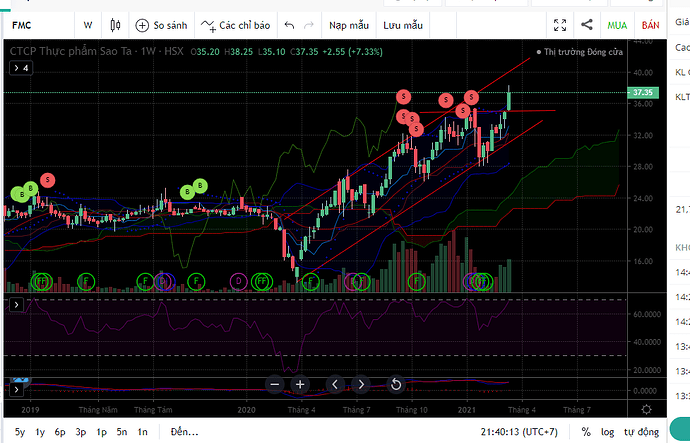690x443 pixels.
Task: Click the Thị trường Đóng cửa market status
Action: (580, 52)
